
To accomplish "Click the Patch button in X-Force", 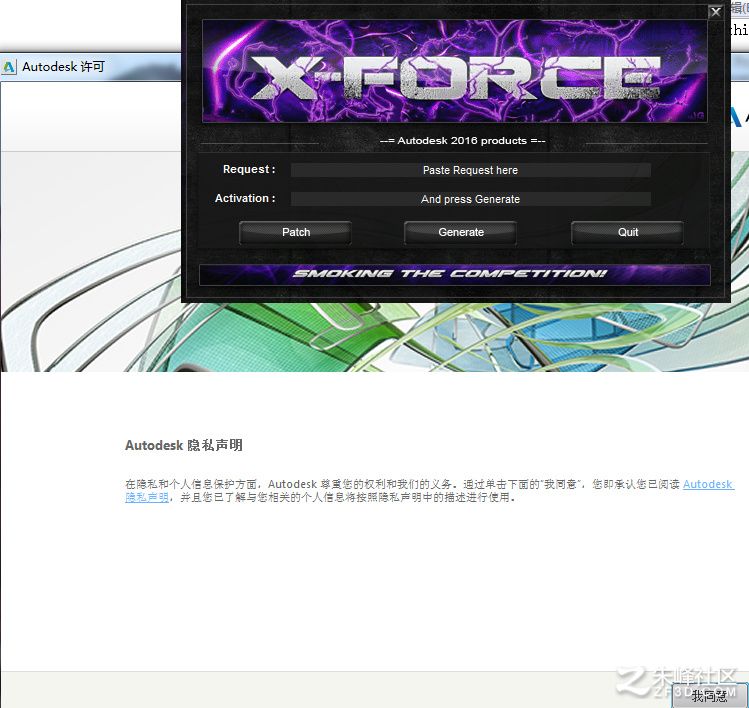I will click(295, 233).
